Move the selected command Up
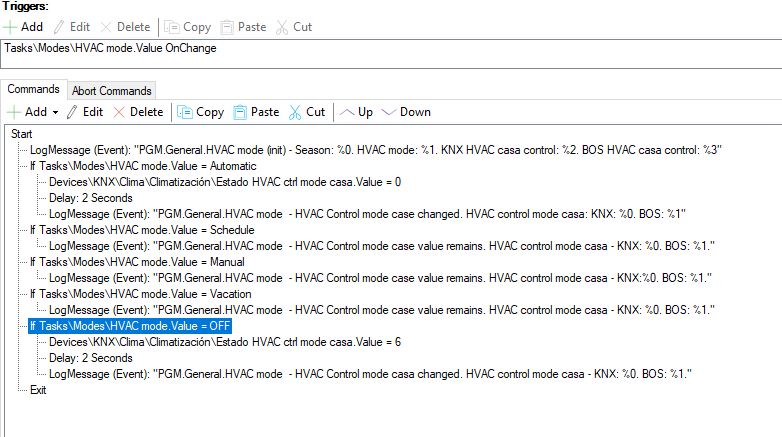This screenshot has width=782, height=437. click(358, 112)
